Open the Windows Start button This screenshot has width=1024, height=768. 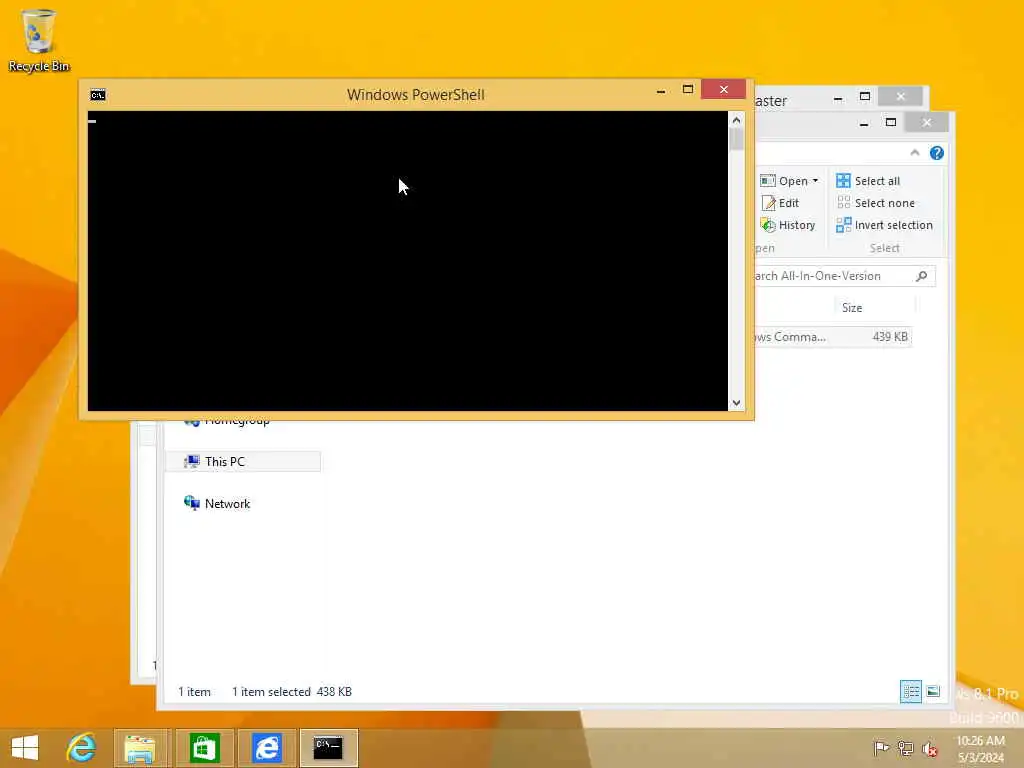coord(25,748)
